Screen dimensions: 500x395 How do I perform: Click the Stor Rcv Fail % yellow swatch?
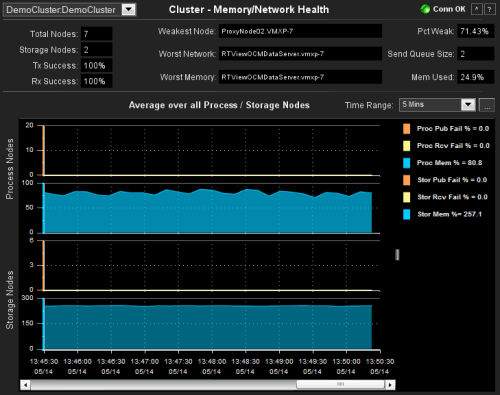pyautogui.click(x=406, y=197)
